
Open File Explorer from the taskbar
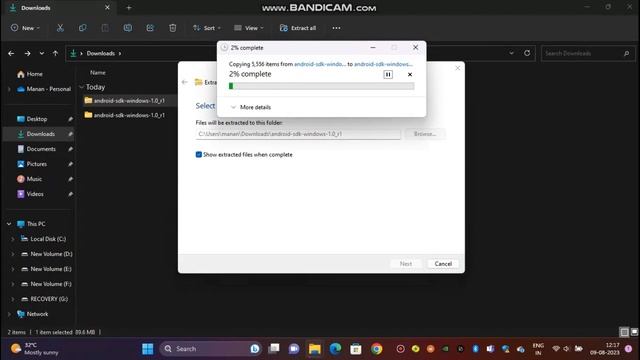point(315,349)
